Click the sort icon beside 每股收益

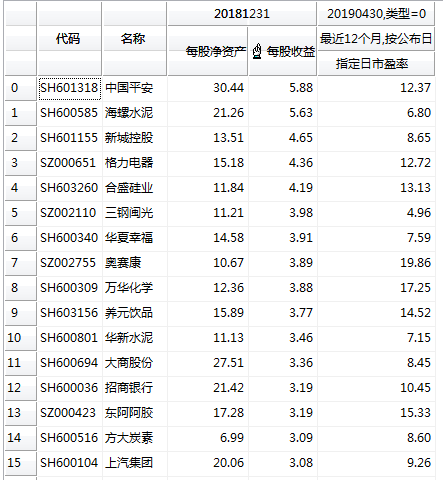[256, 51]
